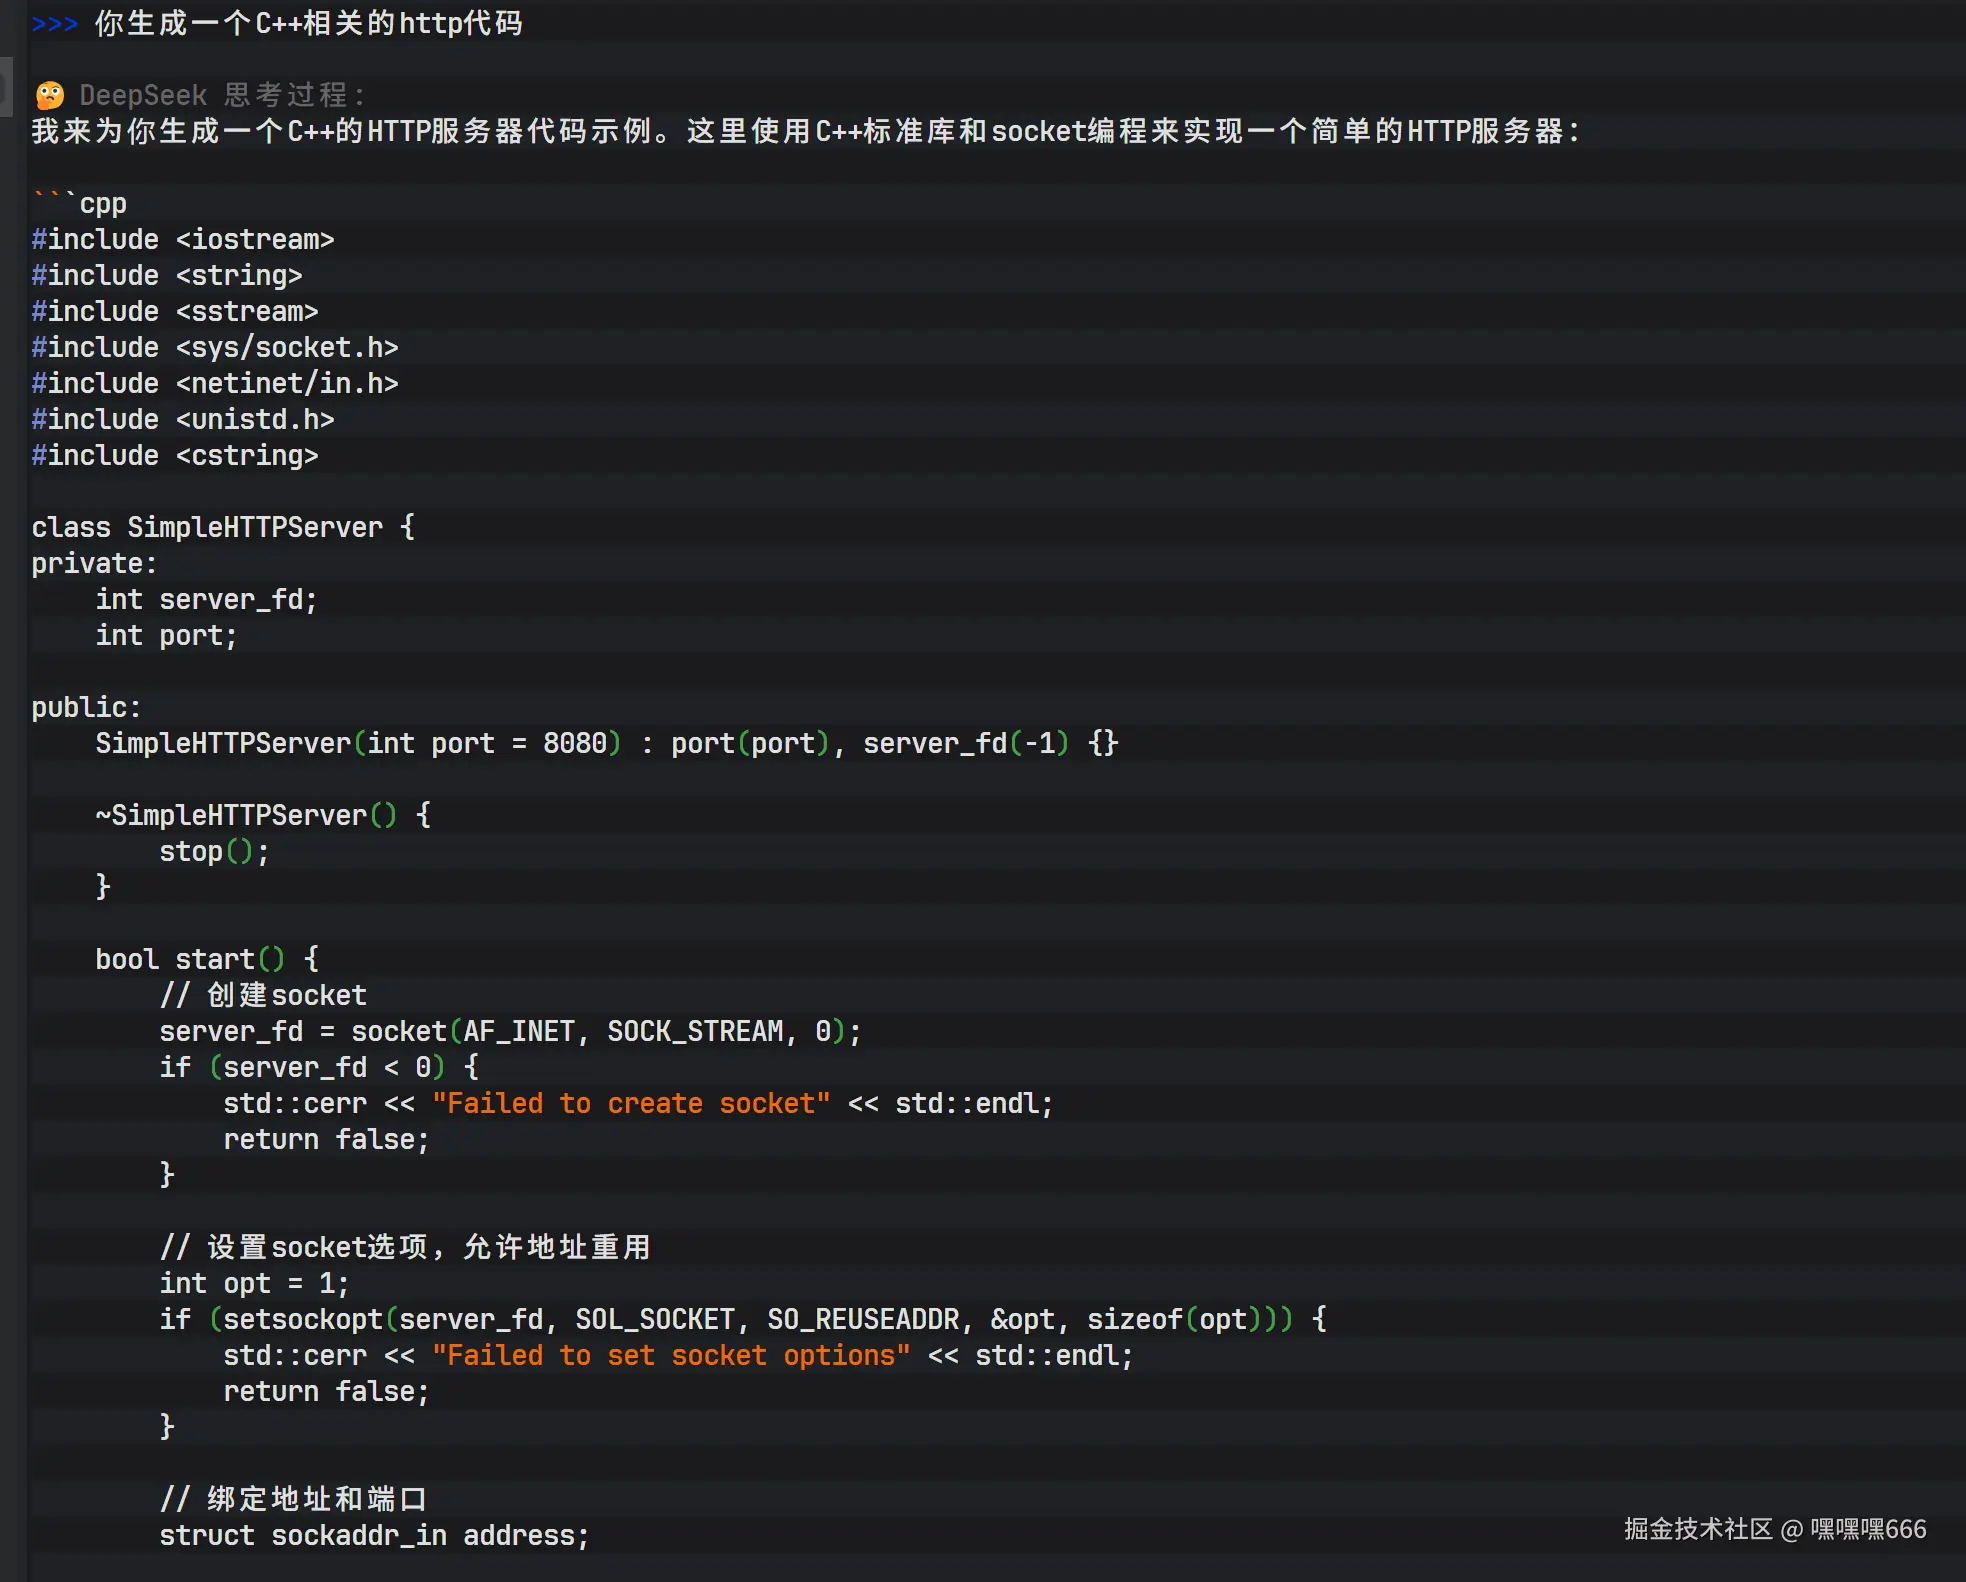Click the SO_REUSEADDR constant
1966x1582 pixels.
pyautogui.click(x=862, y=1320)
